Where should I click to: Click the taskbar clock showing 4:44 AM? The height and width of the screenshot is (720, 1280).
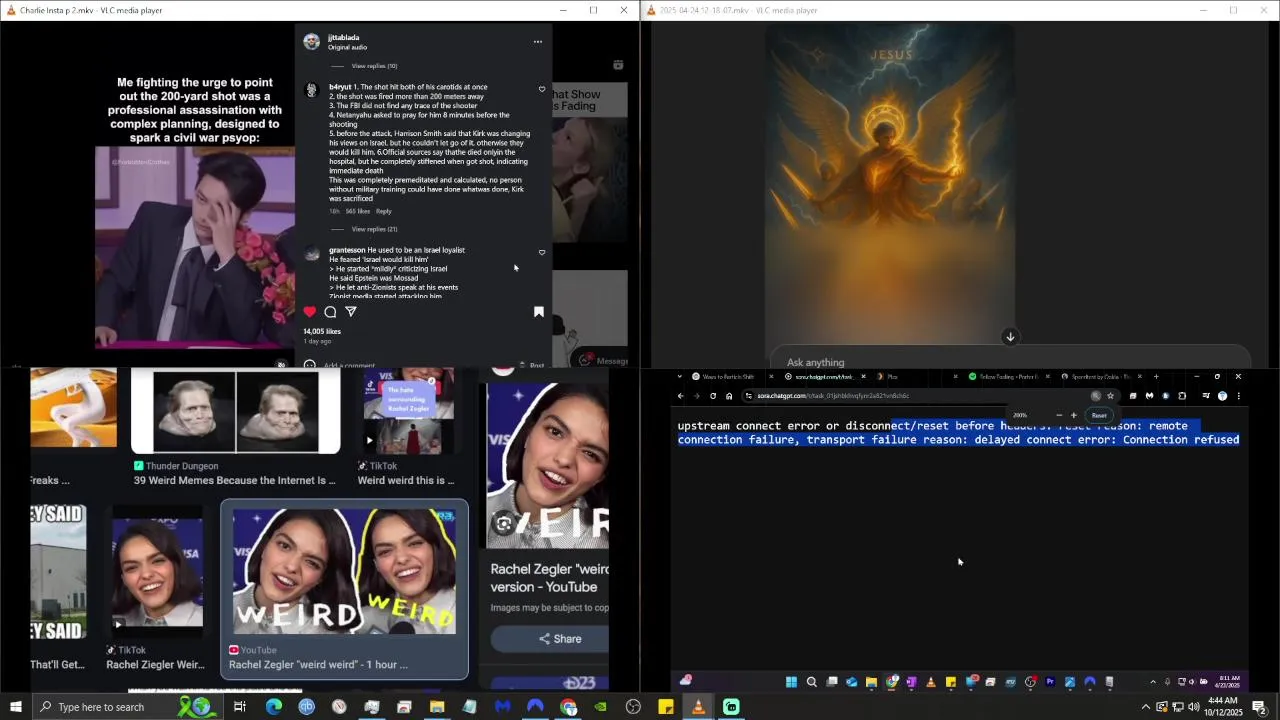(1222, 707)
